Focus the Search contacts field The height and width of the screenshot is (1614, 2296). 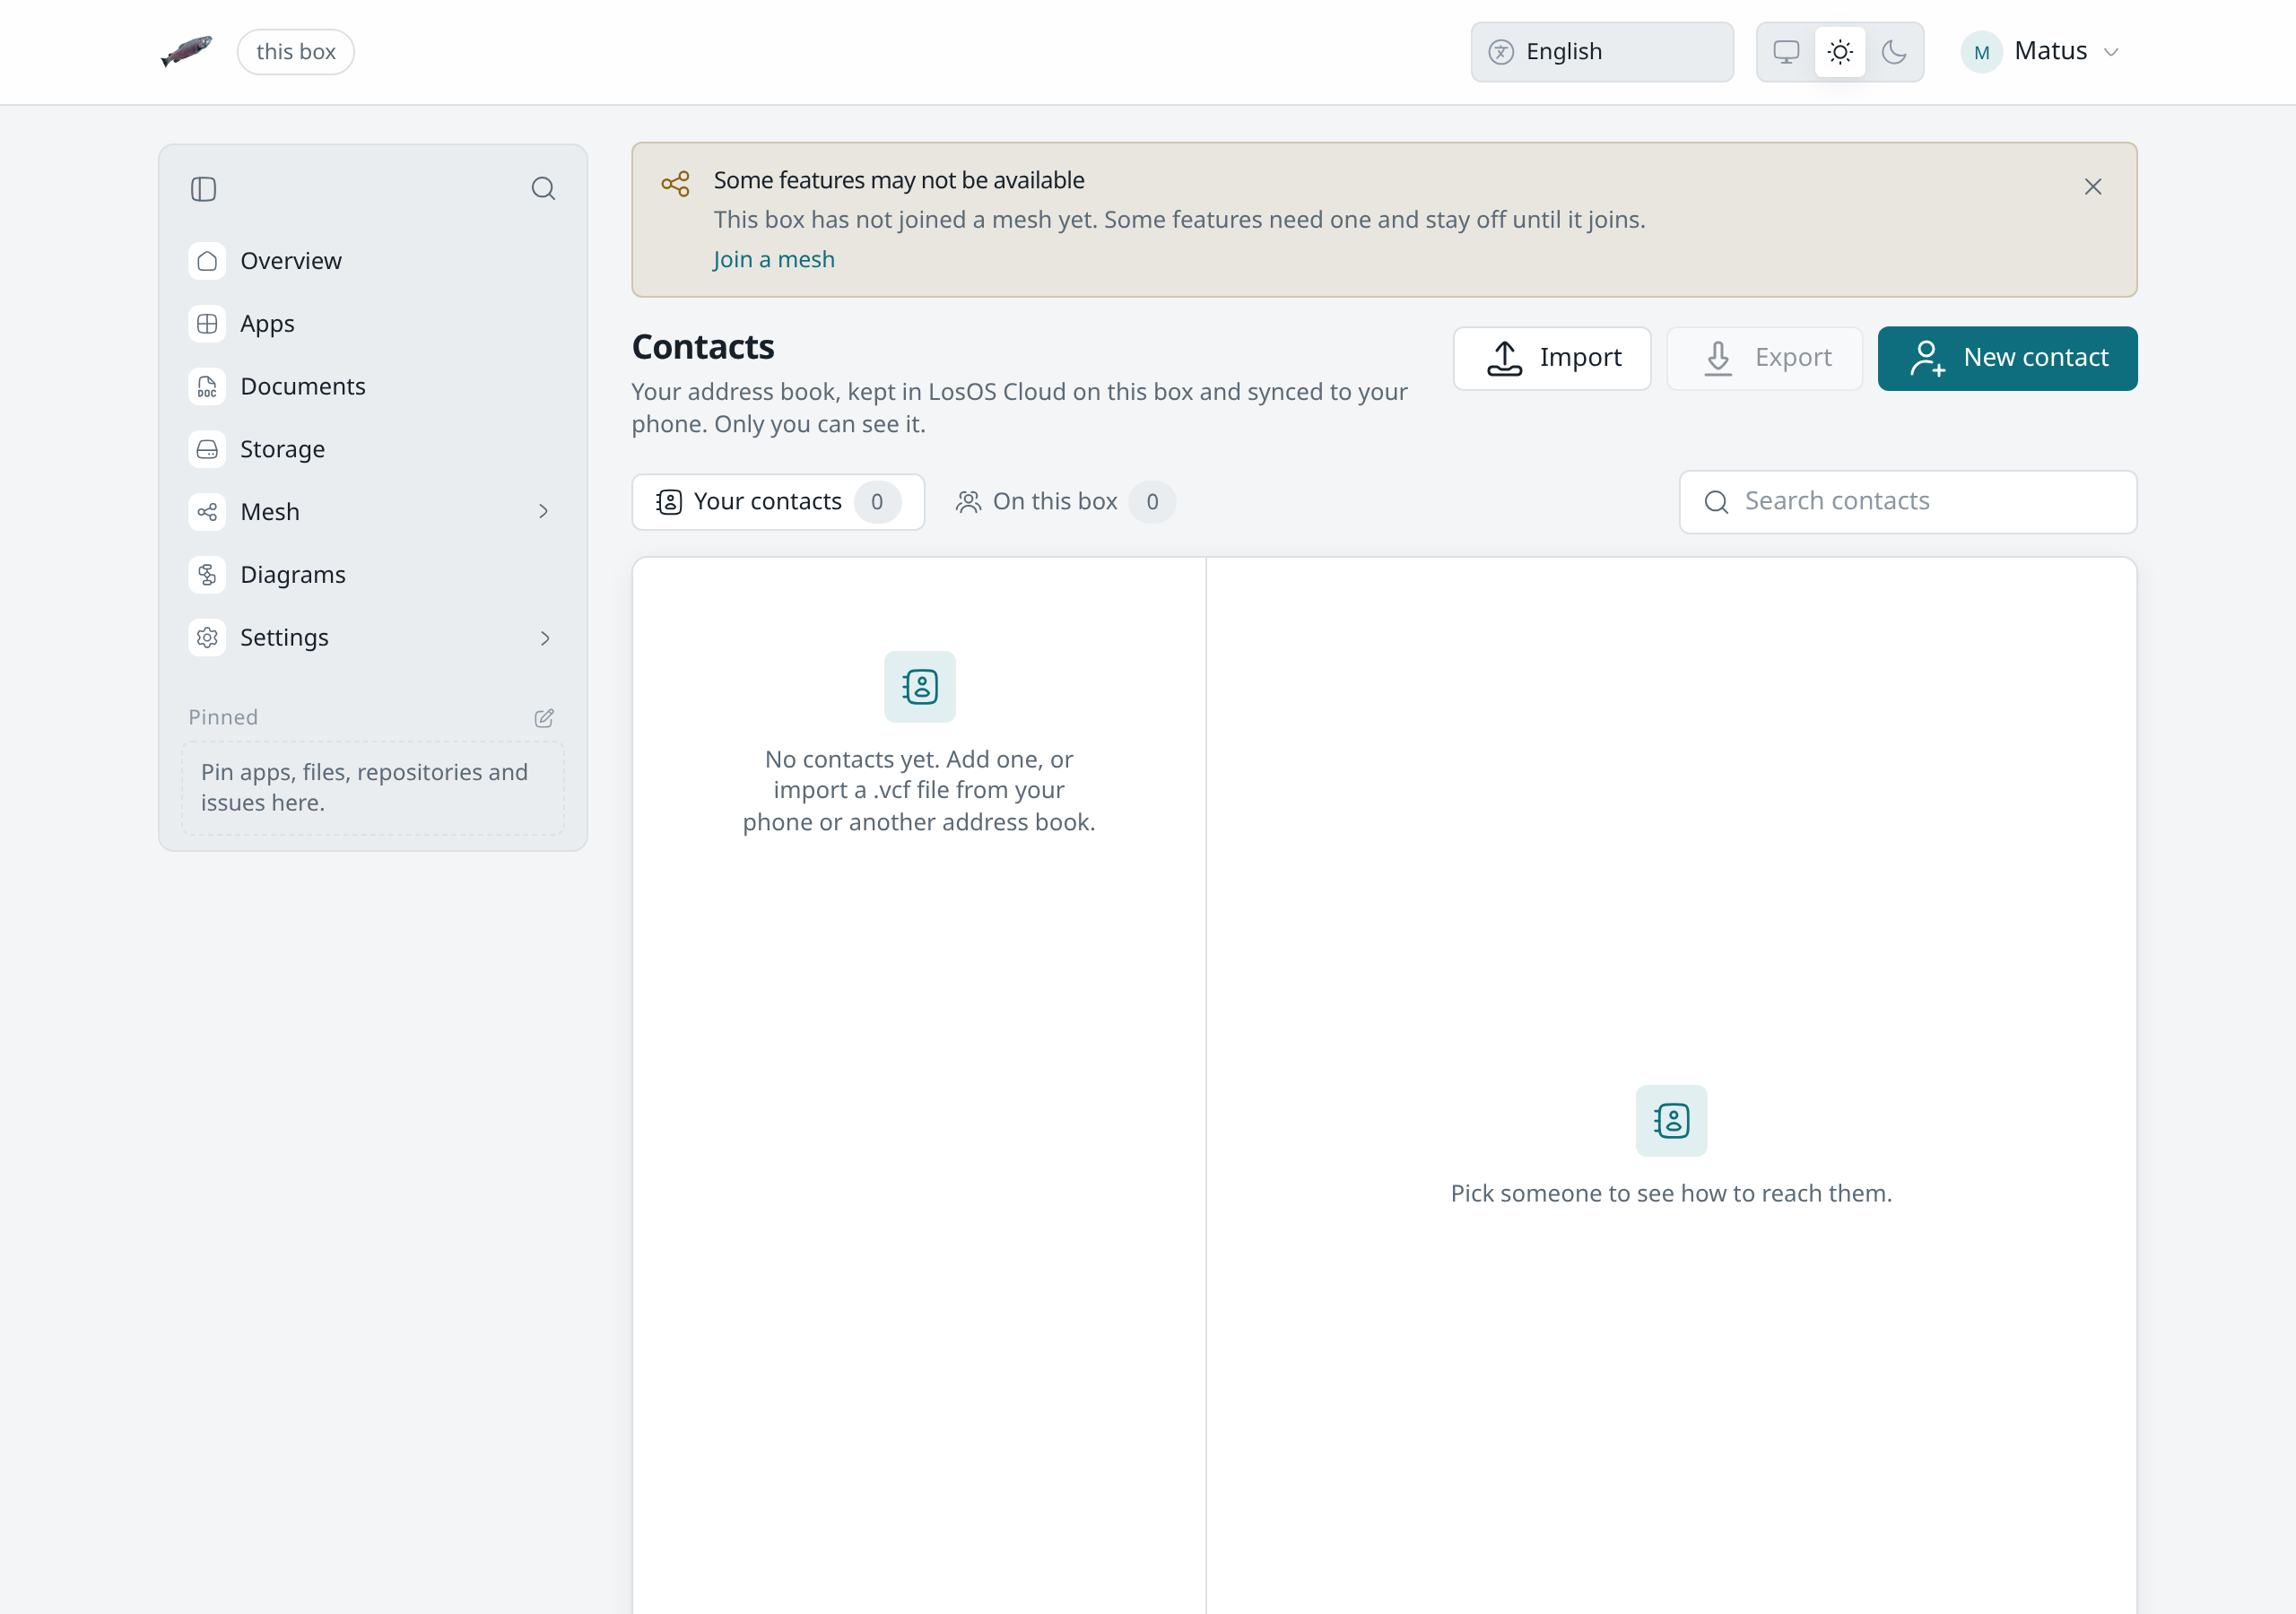click(x=1908, y=502)
